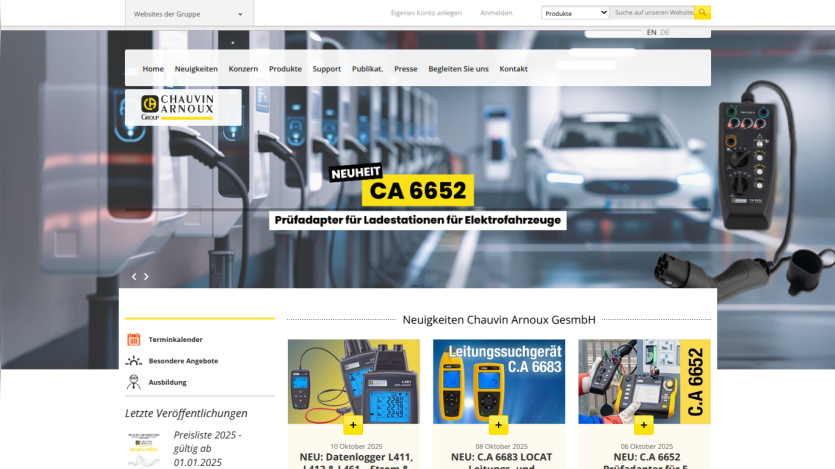
Task: Click plus button under Datenlogger L411 card
Action: [353, 425]
